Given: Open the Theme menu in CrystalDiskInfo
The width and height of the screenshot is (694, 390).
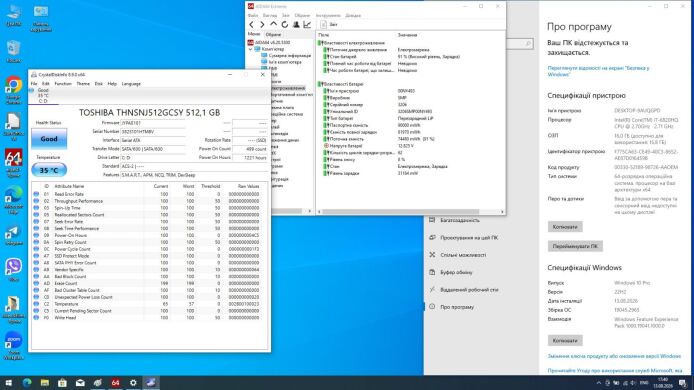Looking at the screenshot, I should click(83, 84).
